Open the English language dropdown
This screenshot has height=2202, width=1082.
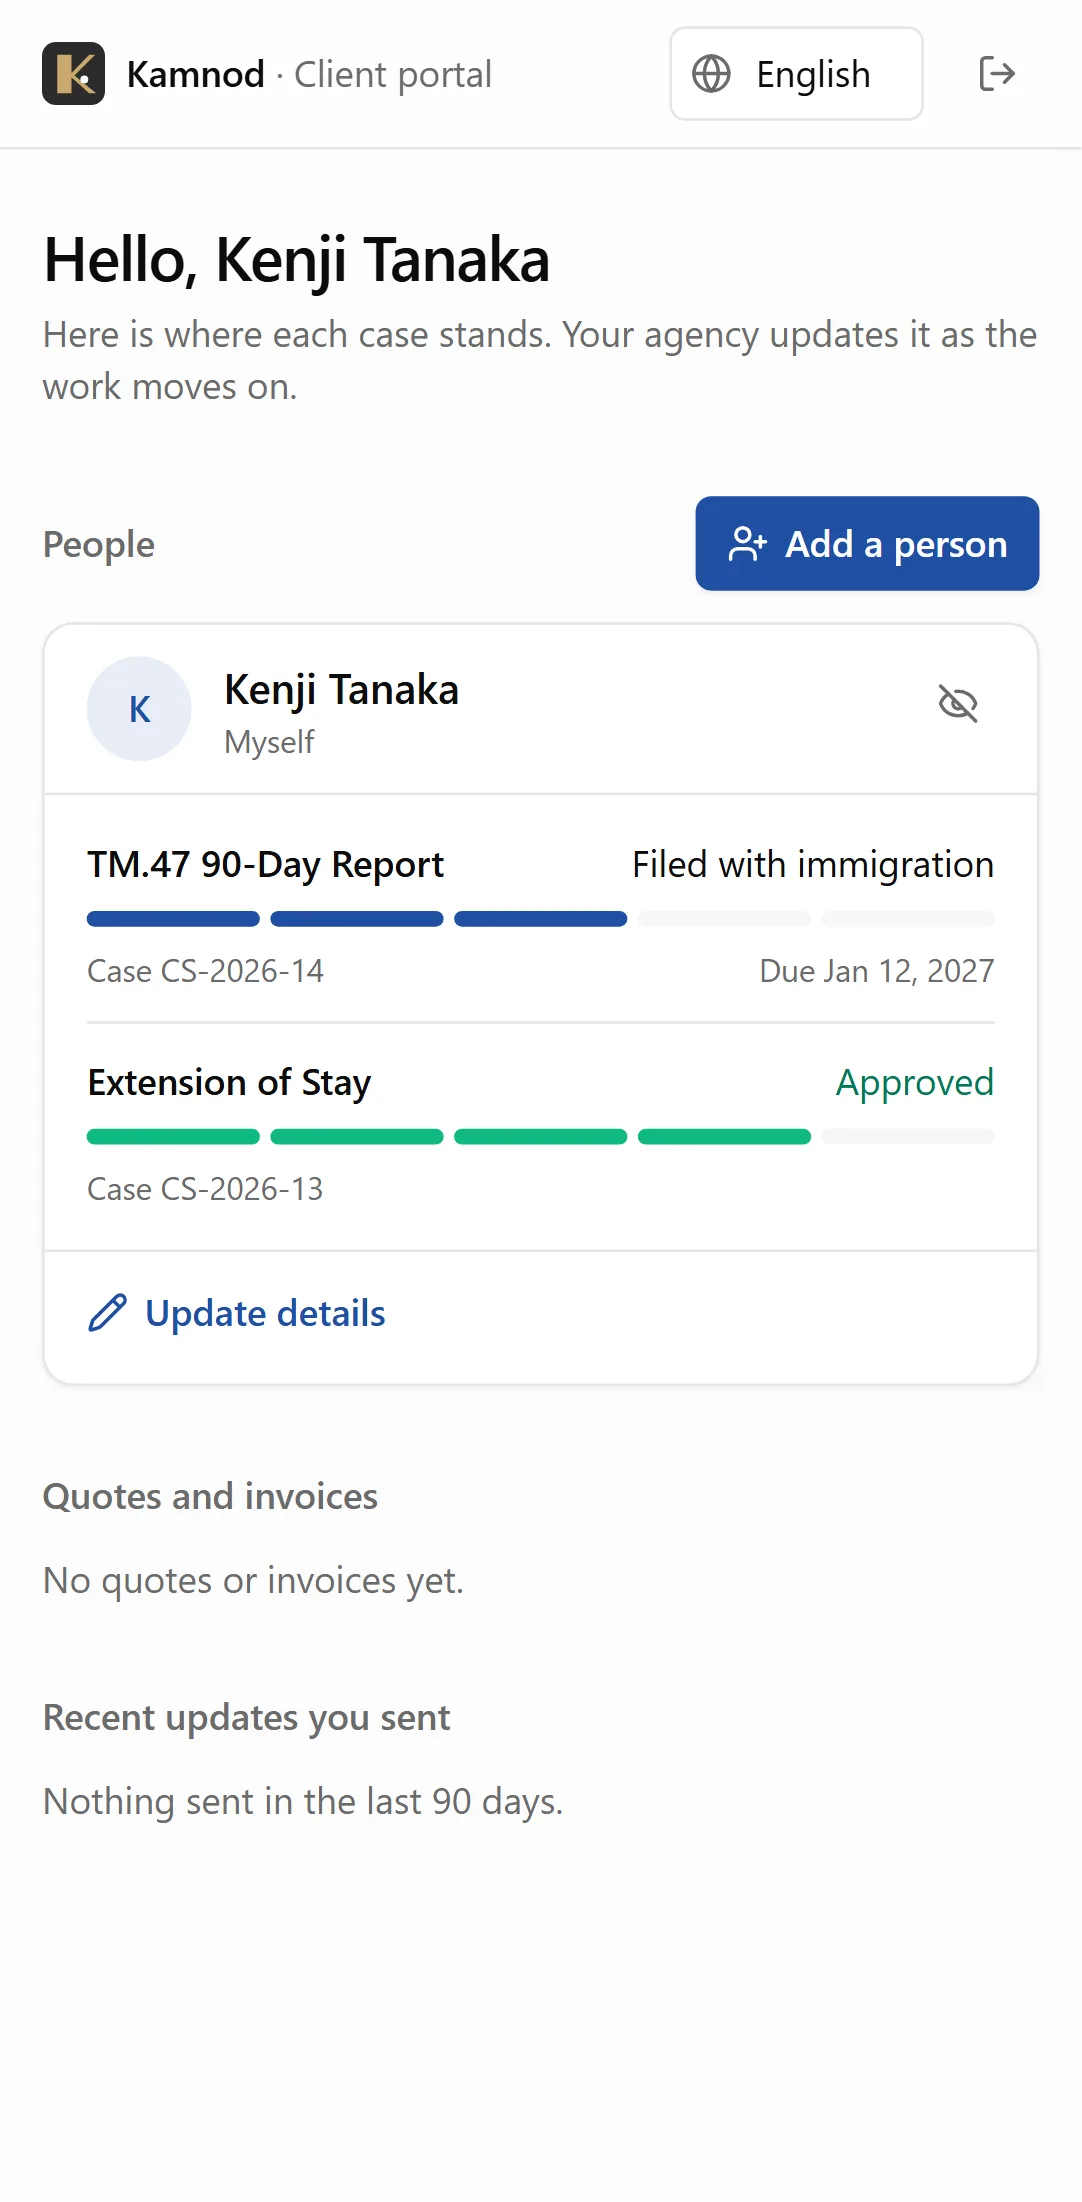796,74
